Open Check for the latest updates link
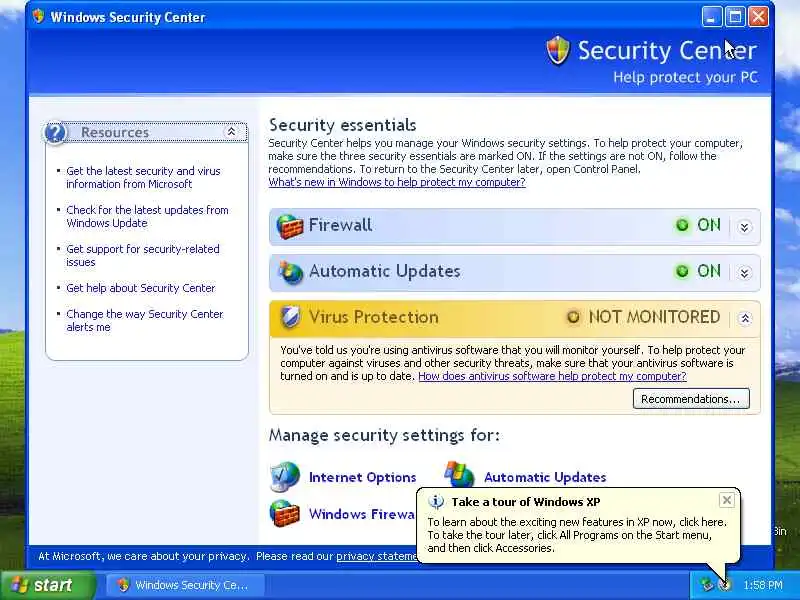 [x=147, y=216]
